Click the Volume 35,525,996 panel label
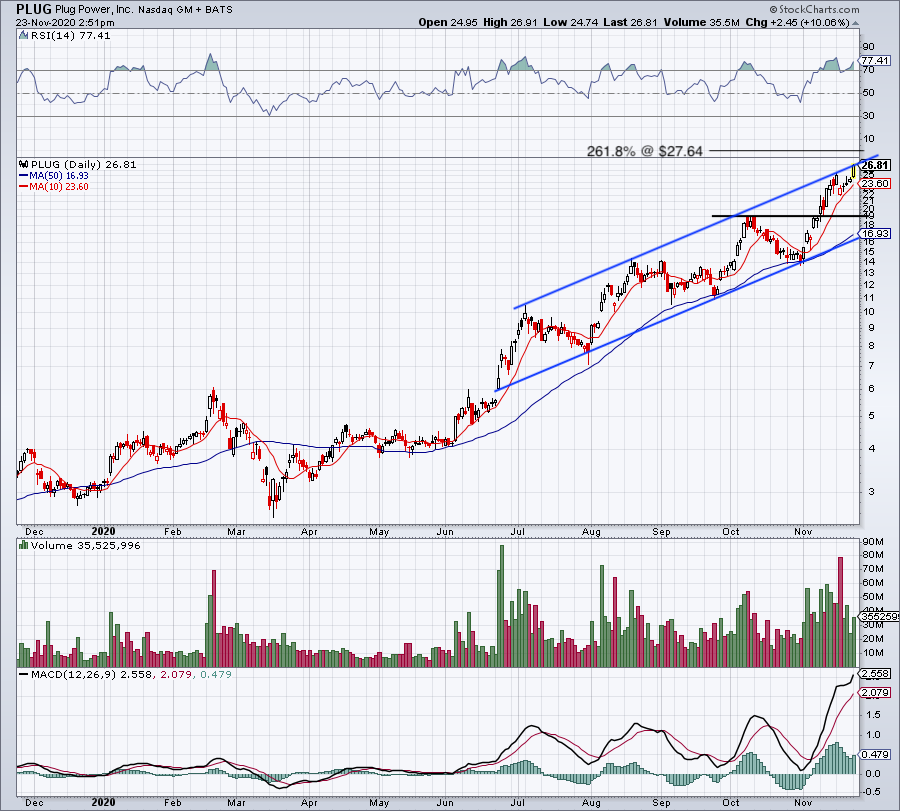The height and width of the screenshot is (811, 900). click(x=86, y=545)
